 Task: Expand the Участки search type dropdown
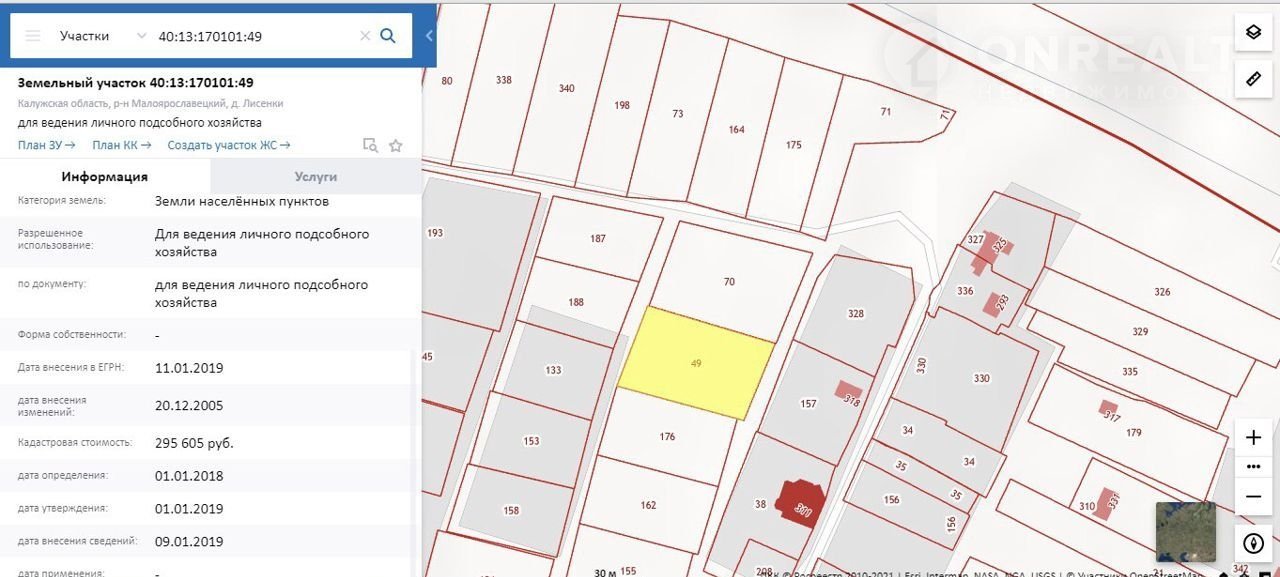140,36
